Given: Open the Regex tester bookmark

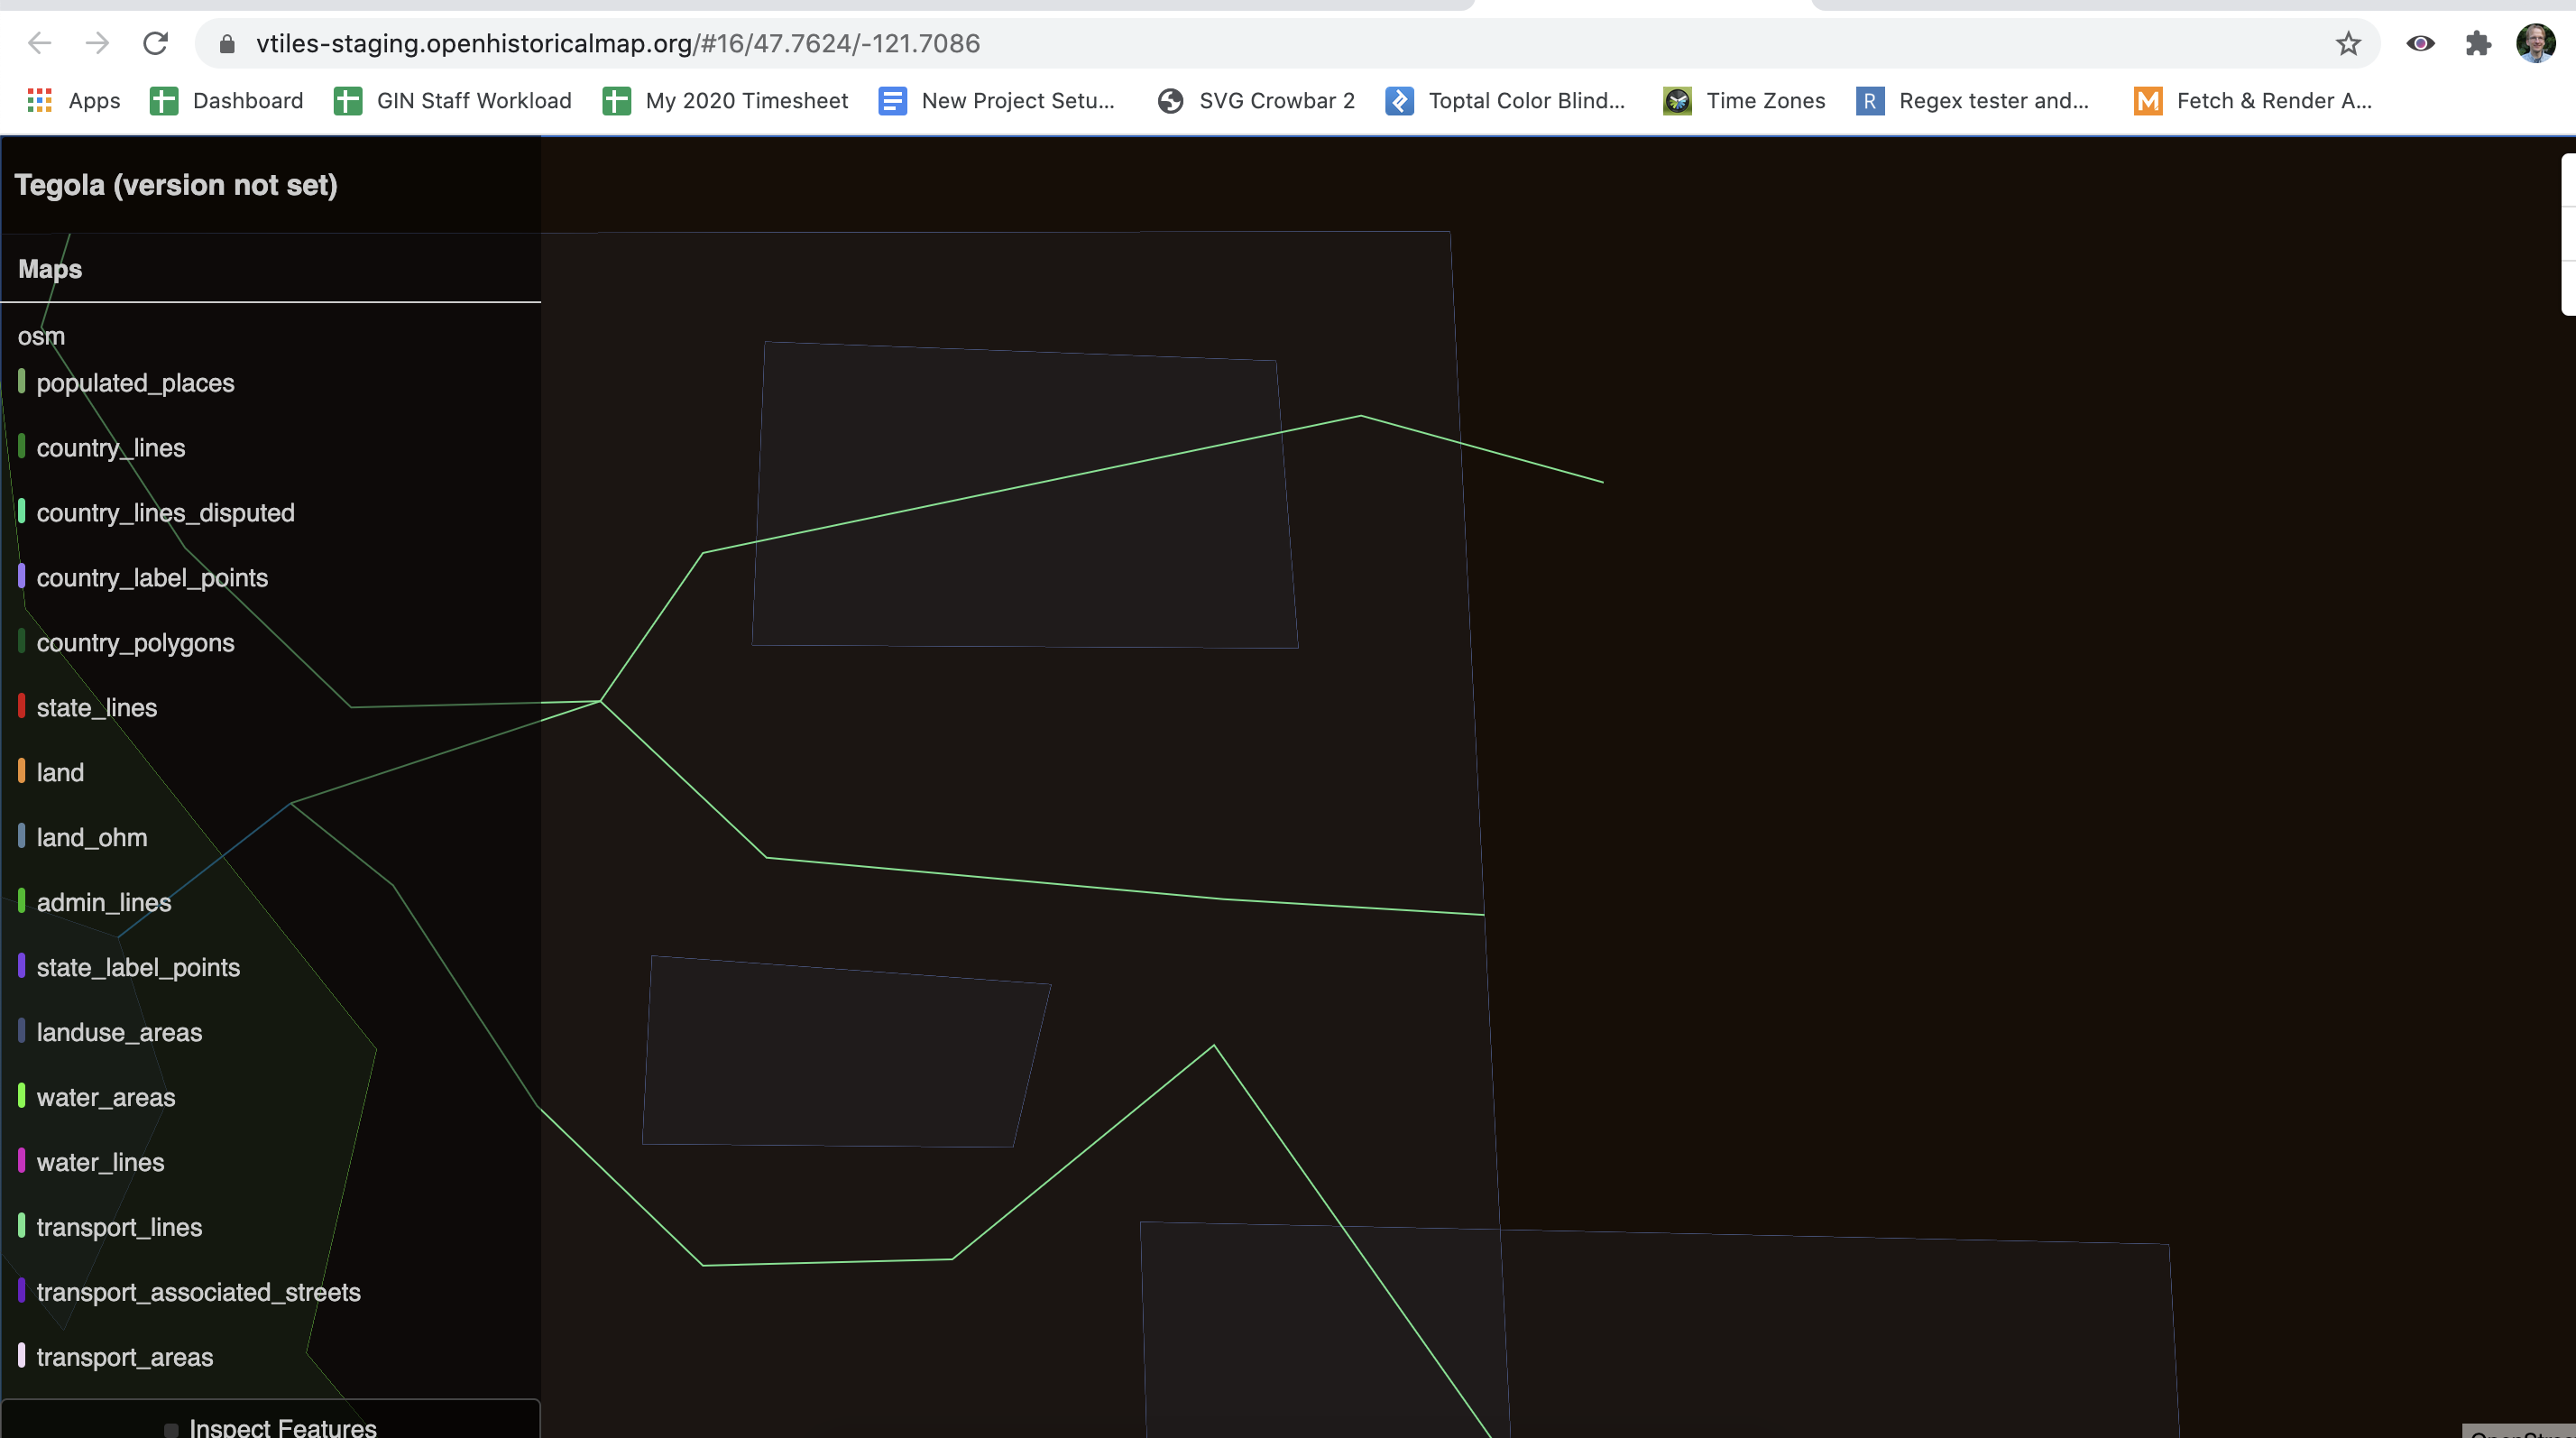Looking at the screenshot, I should coord(1972,100).
